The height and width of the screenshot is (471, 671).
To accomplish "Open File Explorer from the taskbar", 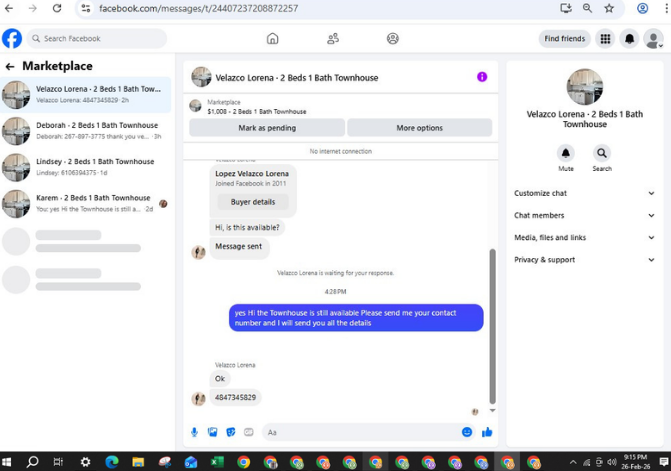I will point(138,462).
